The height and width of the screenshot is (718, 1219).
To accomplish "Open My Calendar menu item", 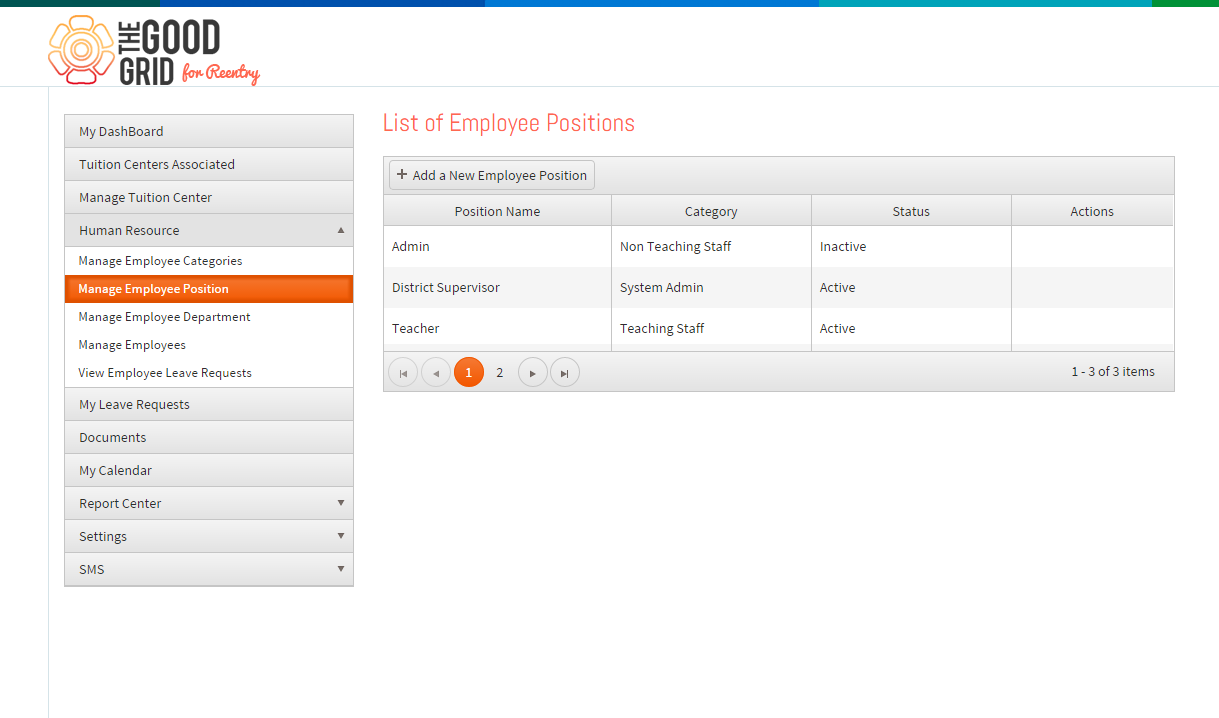I will tap(209, 470).
